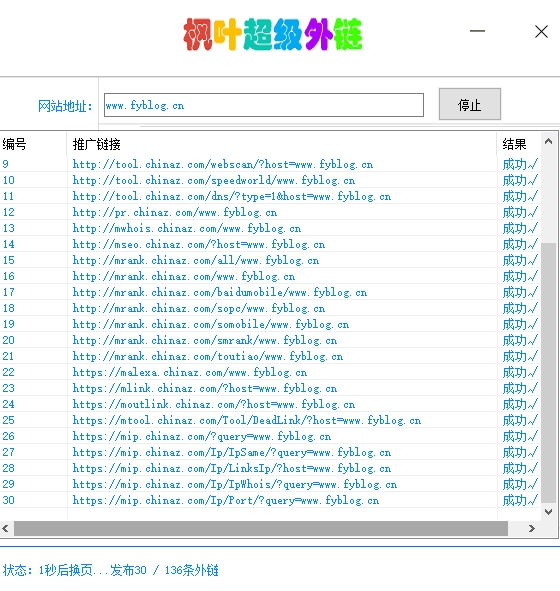
Task: Close the 枫叶超级外链 window
Action: pyautogui.click(x=541, y=31)
